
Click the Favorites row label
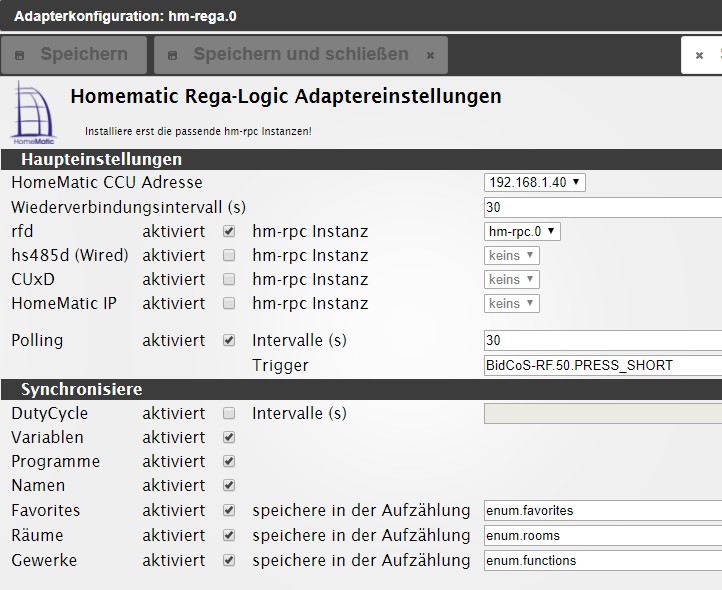pos(46,510)
